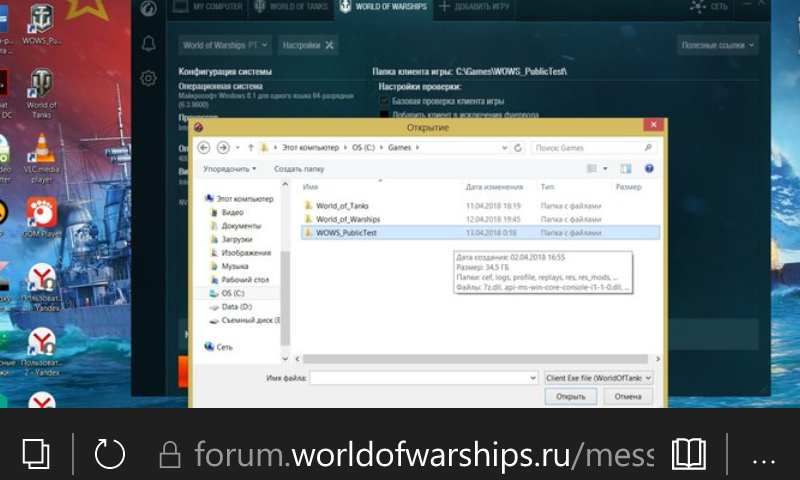800x480 pixels.
Task: Open the settings gear in the game center sidebar
Action: [148, 78]
